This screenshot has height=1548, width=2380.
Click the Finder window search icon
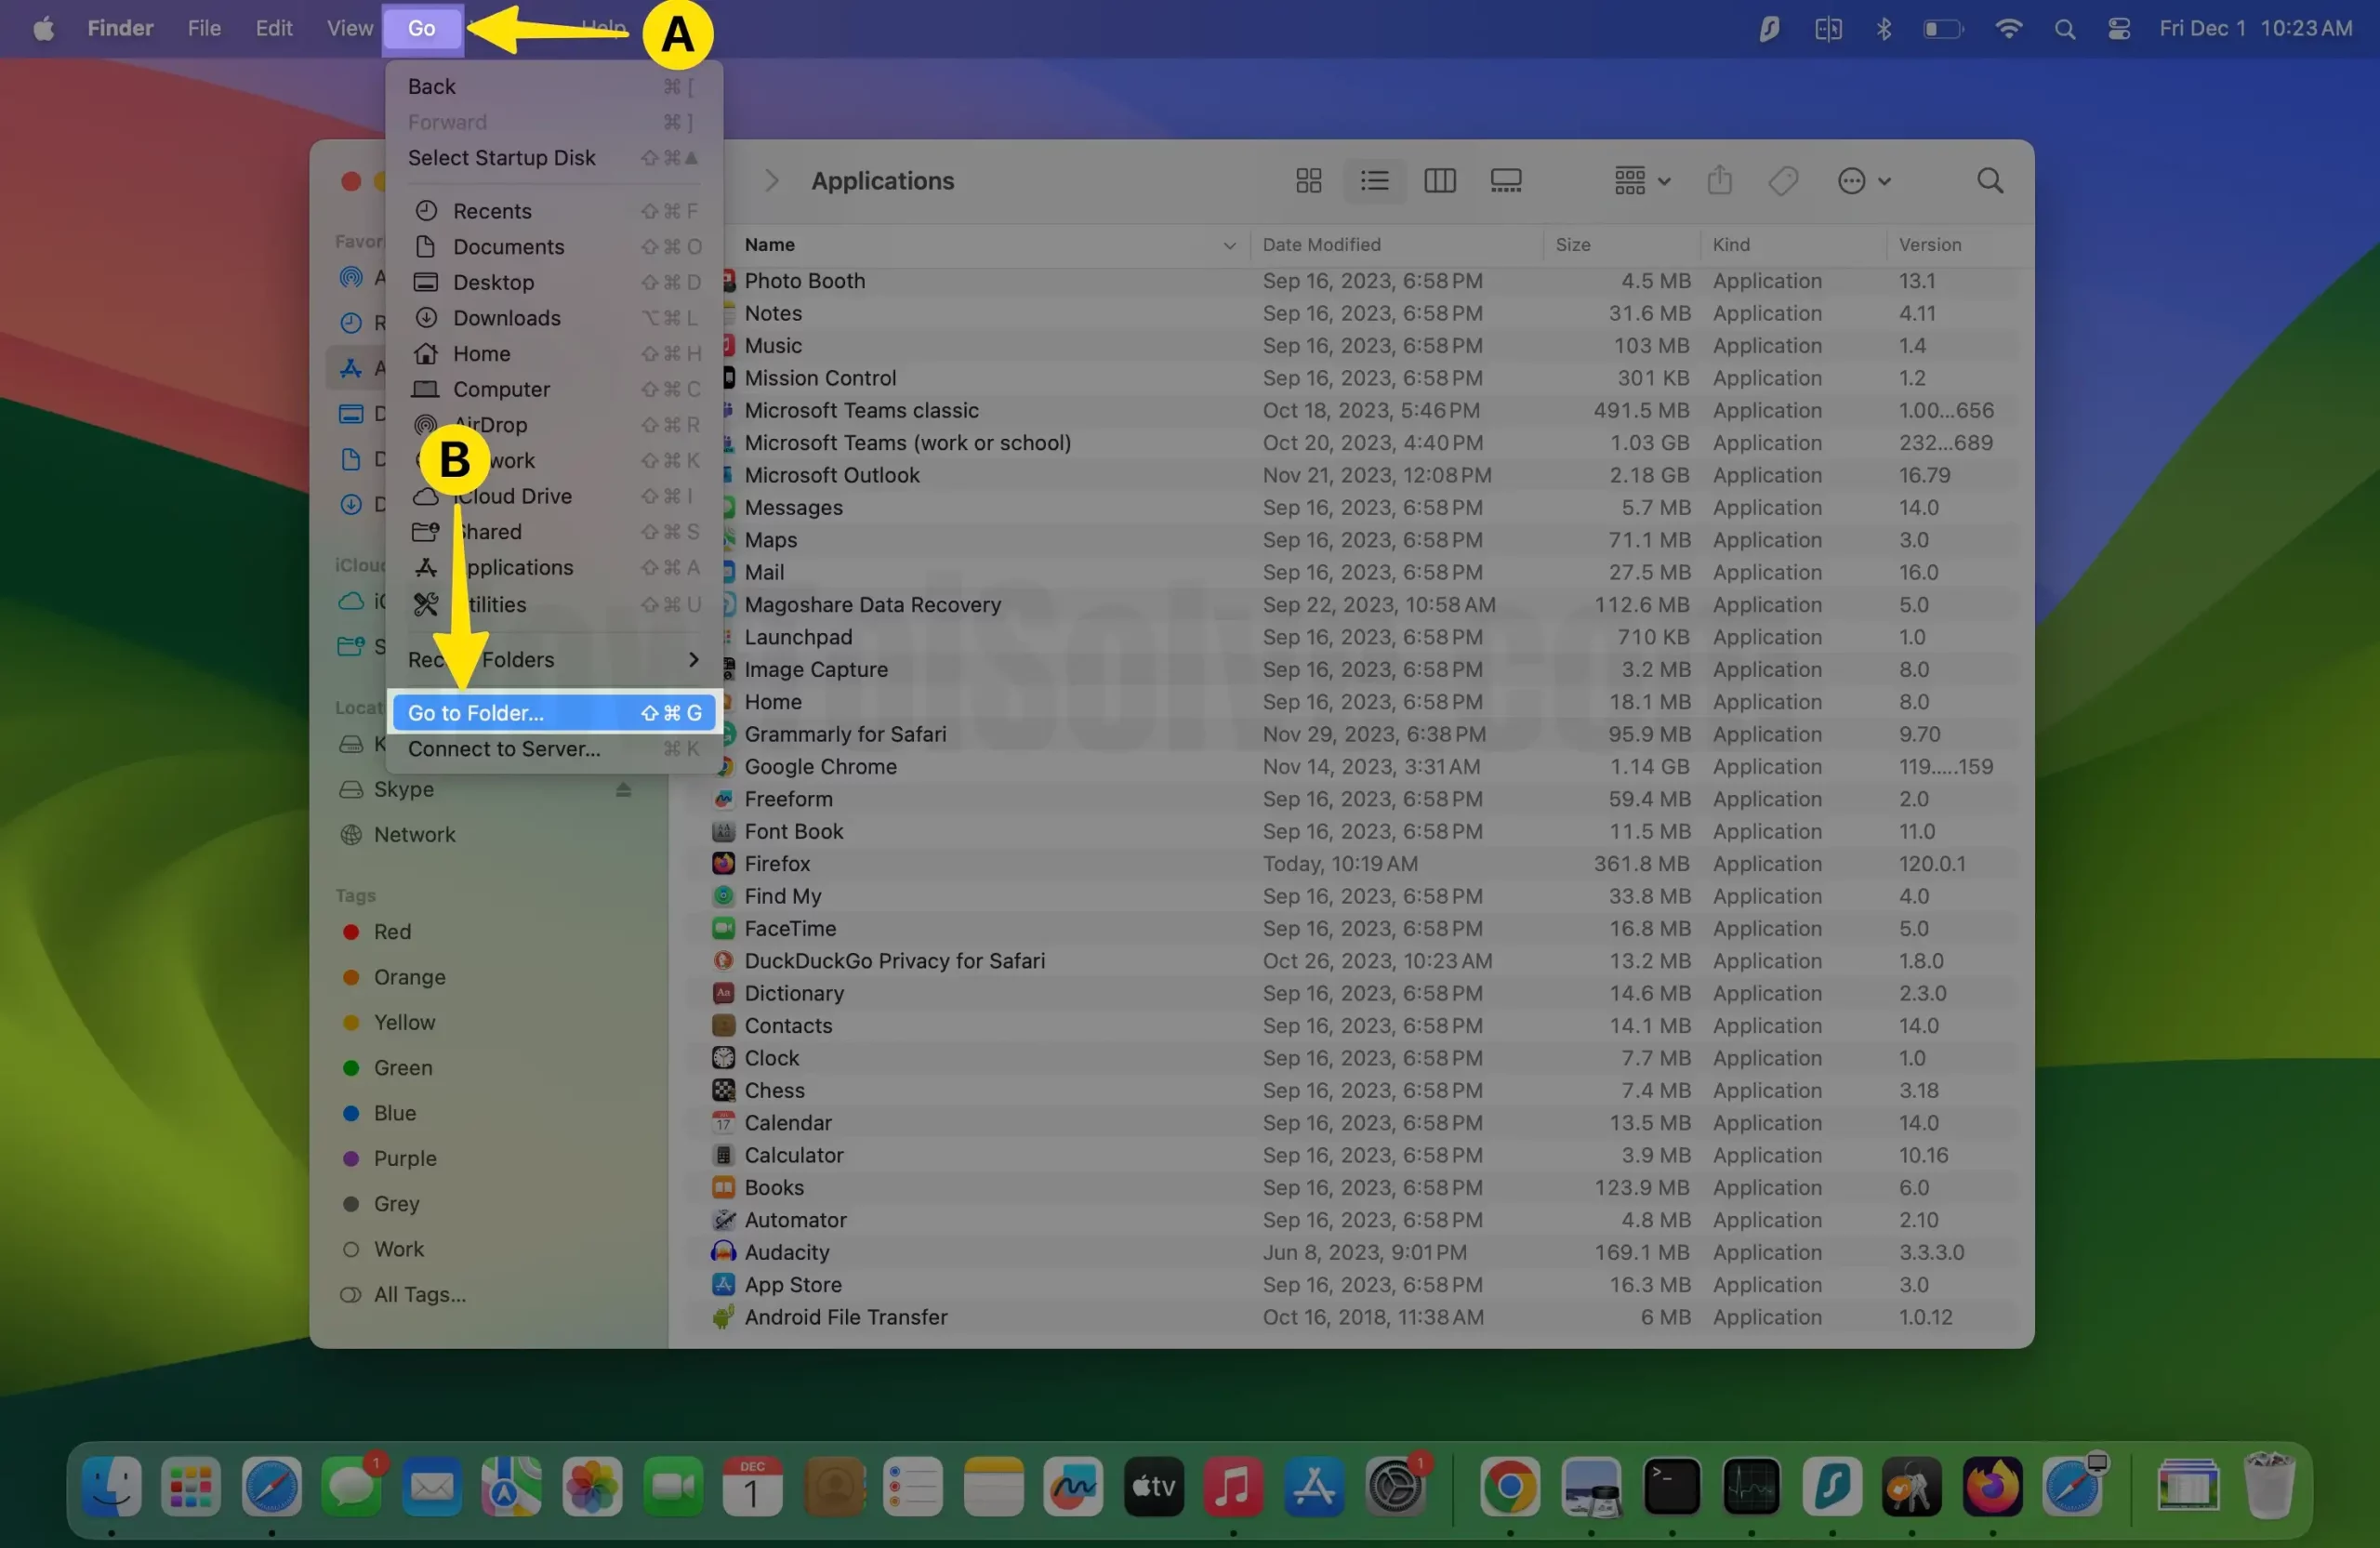point(1990,180)
